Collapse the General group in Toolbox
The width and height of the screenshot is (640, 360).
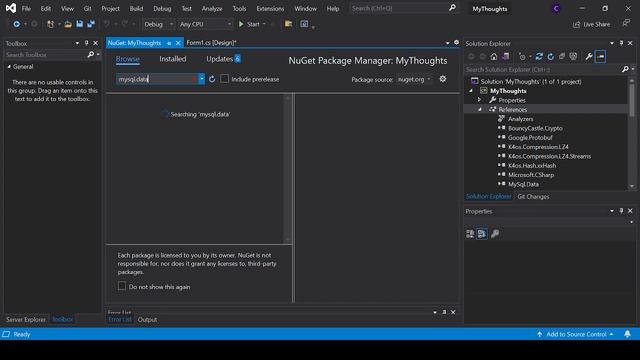(9, 67)
